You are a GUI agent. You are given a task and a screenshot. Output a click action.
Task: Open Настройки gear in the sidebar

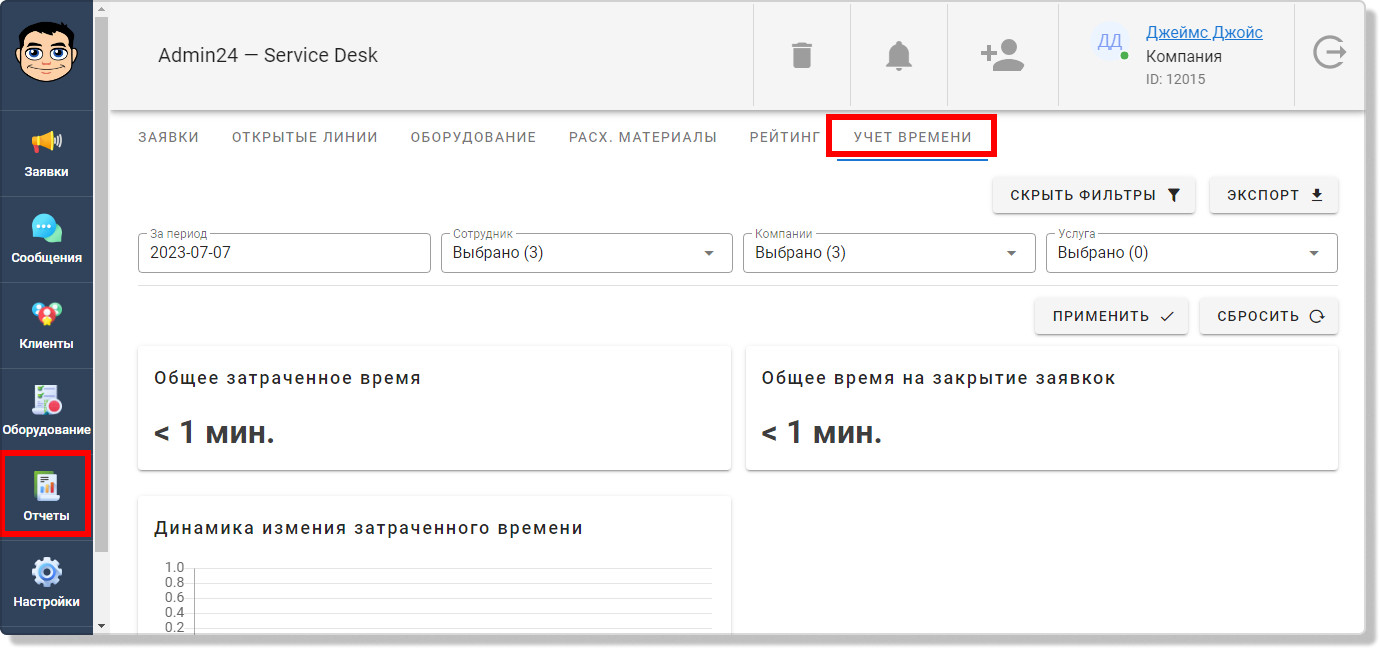(47, 584)
